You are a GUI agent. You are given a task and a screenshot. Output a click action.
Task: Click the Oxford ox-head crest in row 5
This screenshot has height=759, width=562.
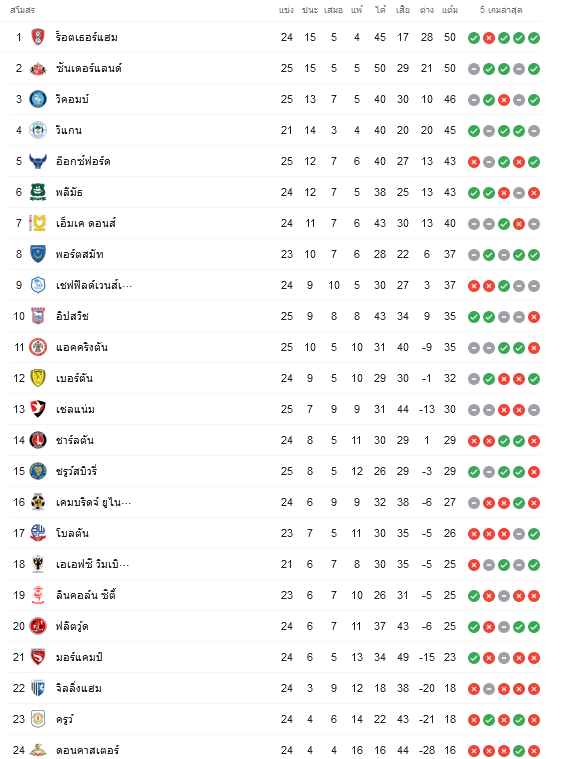coord(38,161)
